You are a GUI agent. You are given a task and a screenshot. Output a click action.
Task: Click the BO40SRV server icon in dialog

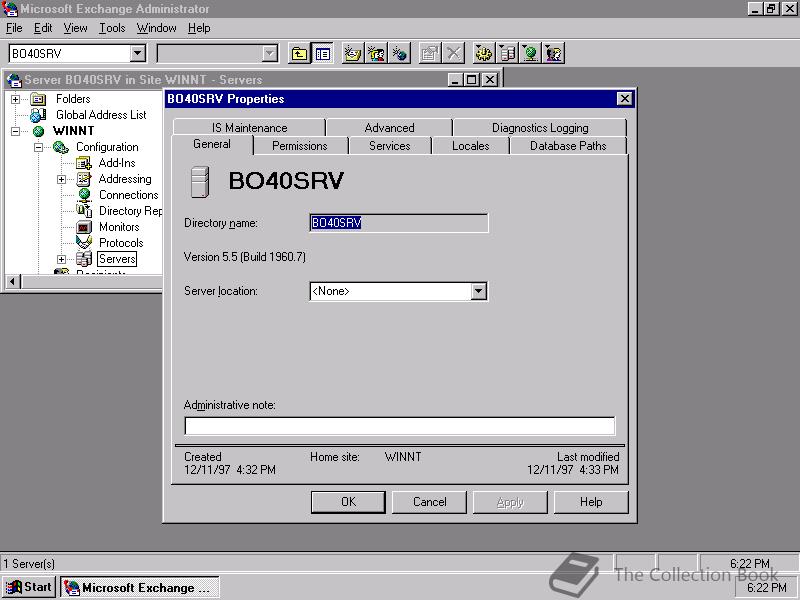[x=200, y=182]
